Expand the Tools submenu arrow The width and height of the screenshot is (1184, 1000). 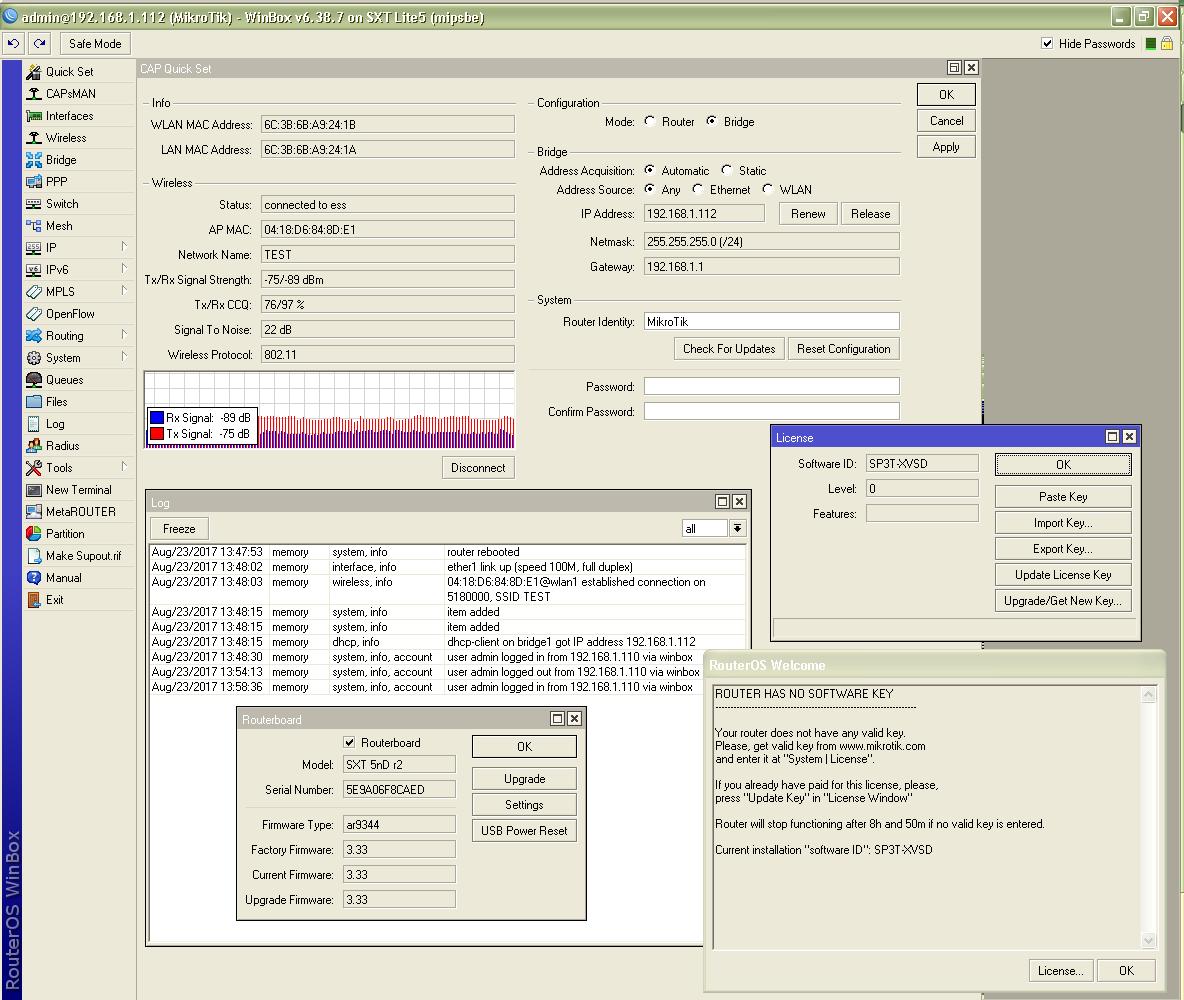click(125, 467)
